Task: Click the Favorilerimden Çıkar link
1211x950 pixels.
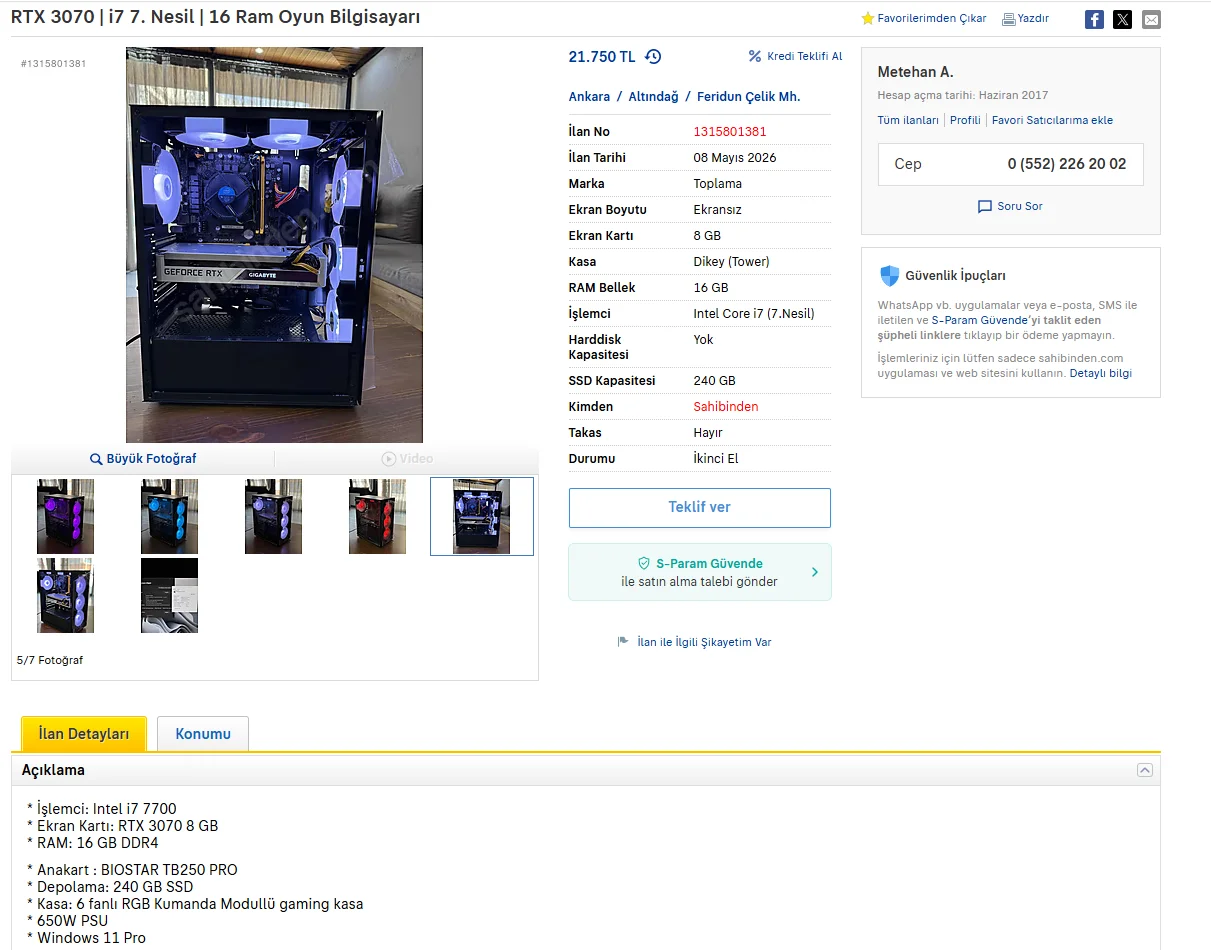Action: pyautogui.click(x=932, y=18)
